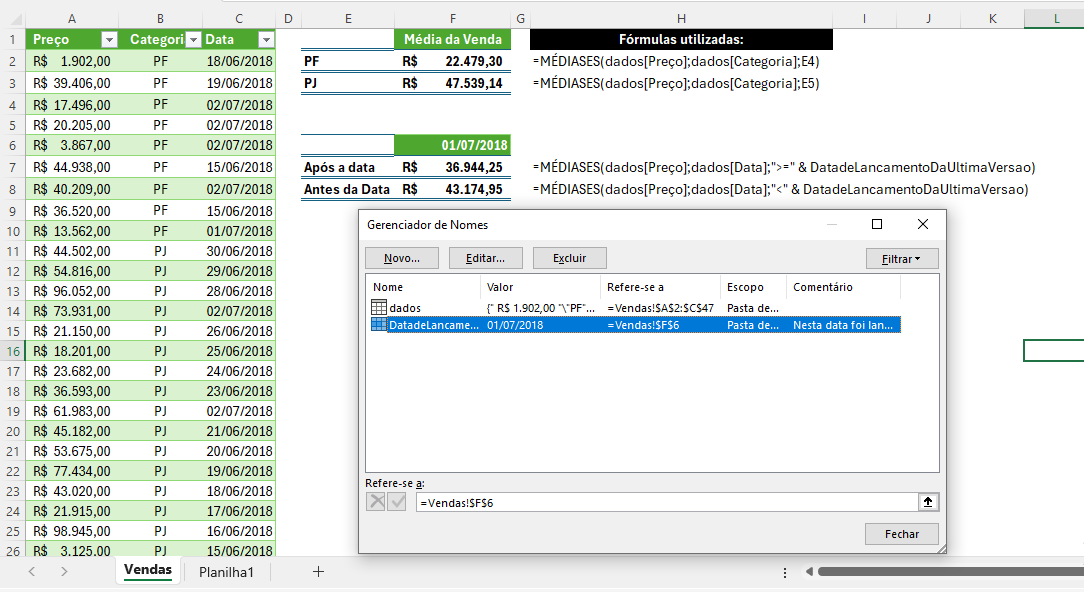This screenshot has height=592, width=1084.
Task: Click the icon of the DatadeLancame... name
Action: (x=379, y=324)
